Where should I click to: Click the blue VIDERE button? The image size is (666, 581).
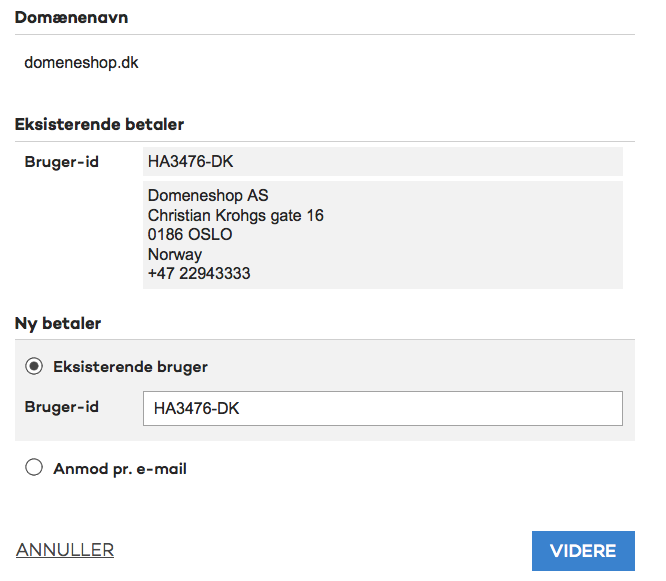click(x=583, y=550)
